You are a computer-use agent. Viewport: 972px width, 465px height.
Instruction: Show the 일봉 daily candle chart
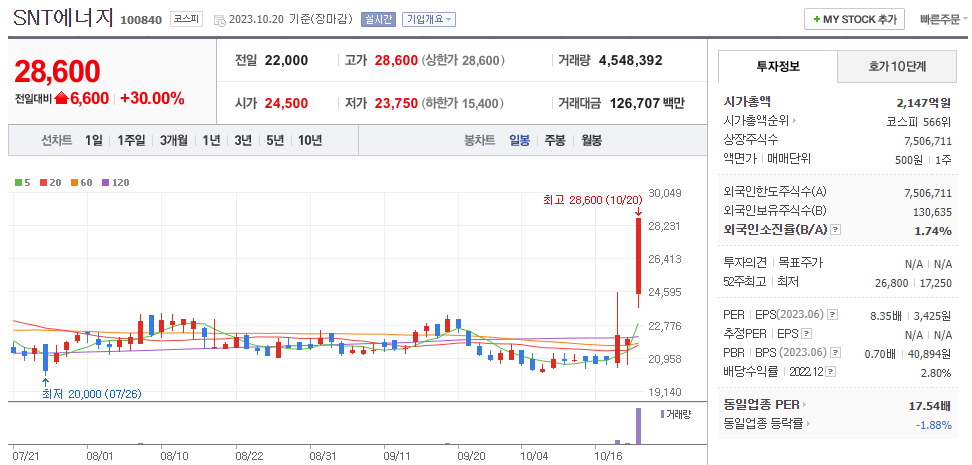[519, 140]
